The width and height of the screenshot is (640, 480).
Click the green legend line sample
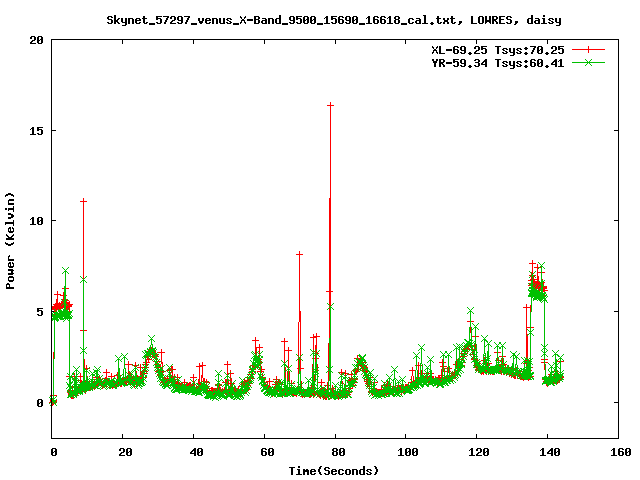point(588,62)
